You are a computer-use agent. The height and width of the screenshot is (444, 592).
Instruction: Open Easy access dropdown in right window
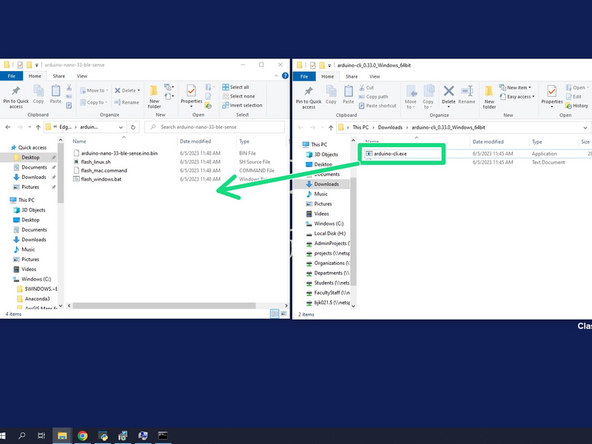click(x=517, y=97)
